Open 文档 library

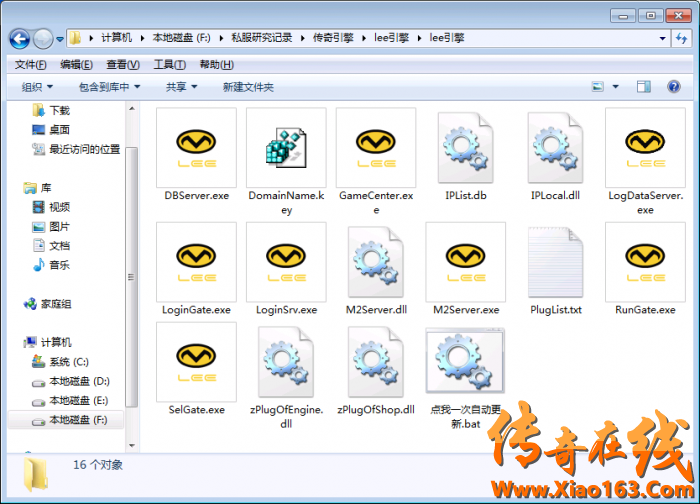pyautogui.click(x=51, y=246)
